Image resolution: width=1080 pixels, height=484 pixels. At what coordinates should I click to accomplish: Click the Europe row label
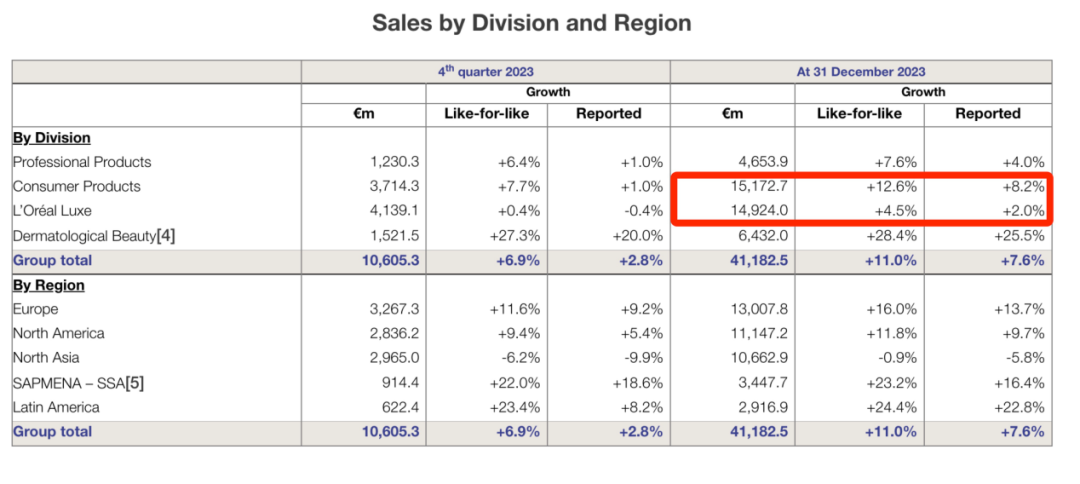click(36, 310)
